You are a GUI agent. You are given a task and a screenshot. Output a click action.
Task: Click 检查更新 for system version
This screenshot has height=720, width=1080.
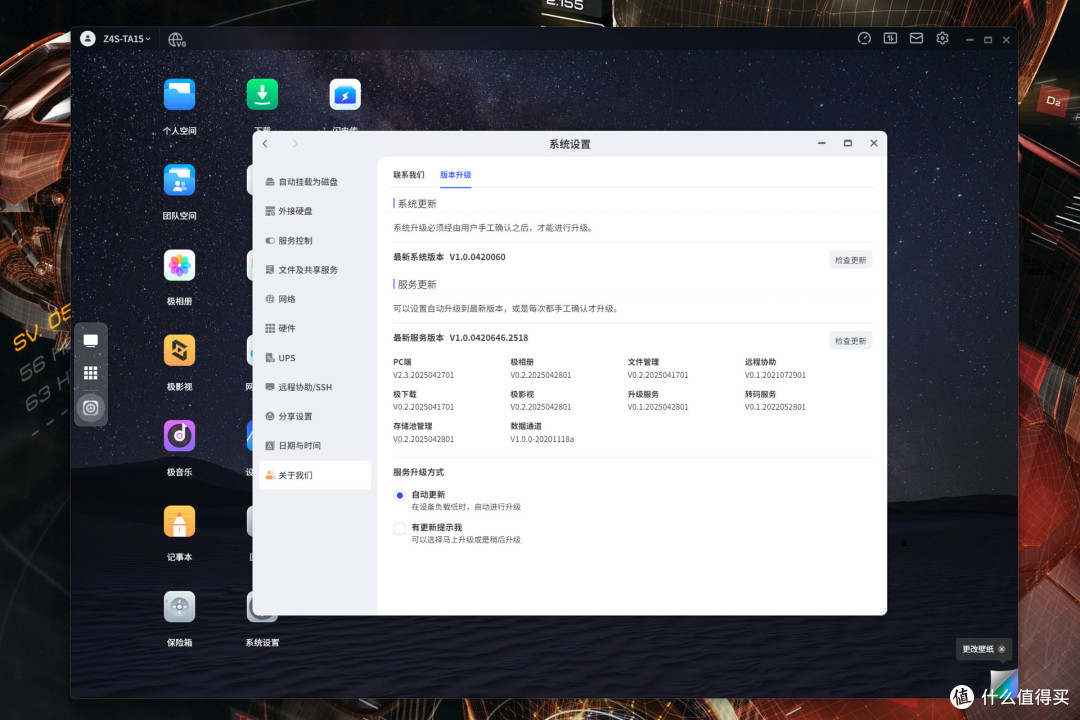[850, 260]
